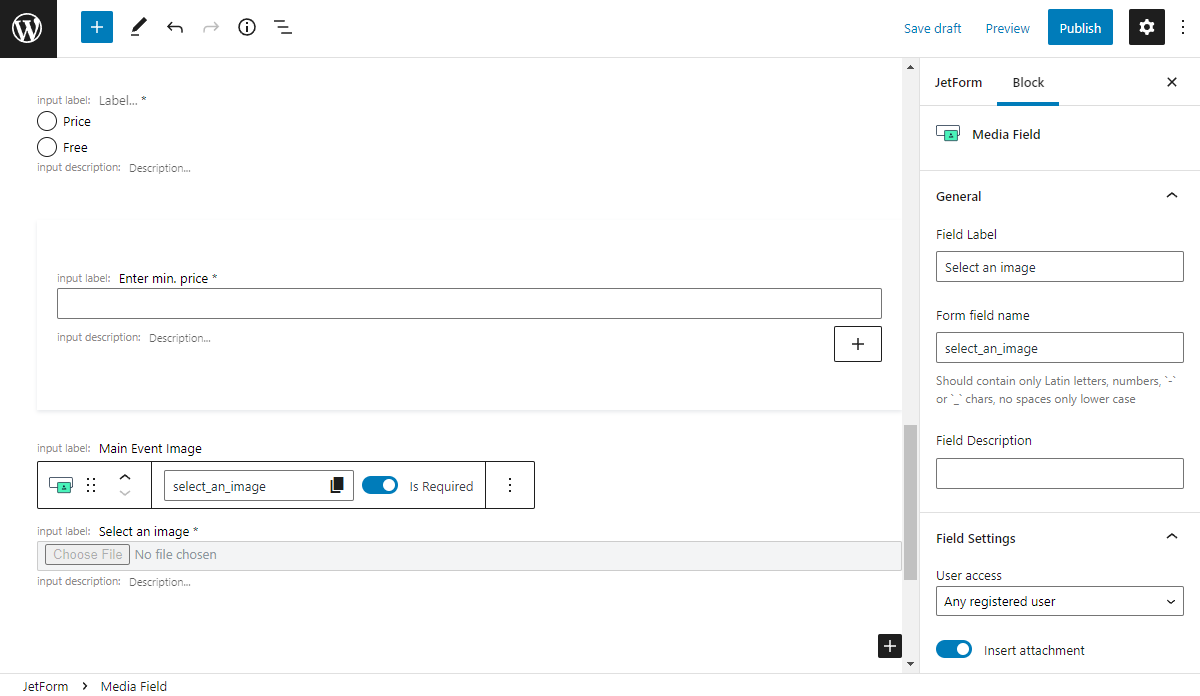The image size is (1200, 696).
Task: Toggle the Is Required switch off
Action: [x=380, y=484]
